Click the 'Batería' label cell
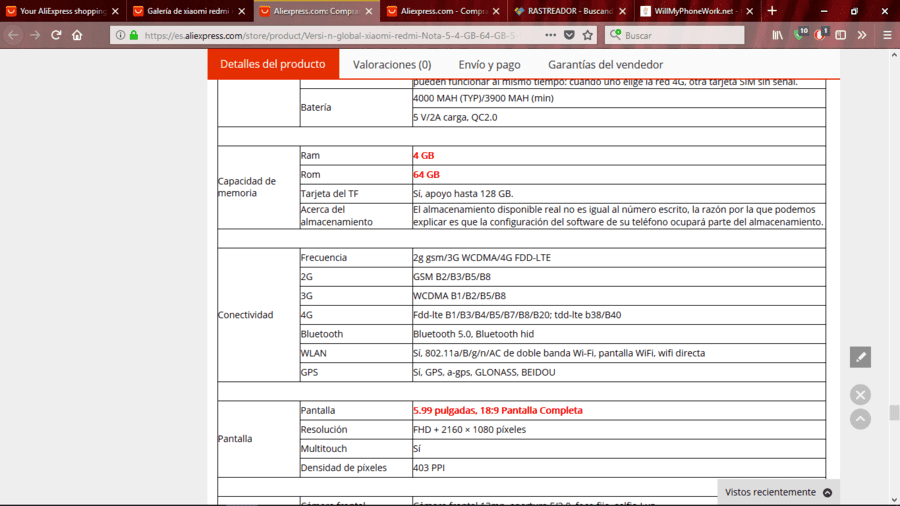This screenshot has height=506, width=900. click(x=356, y=107)
